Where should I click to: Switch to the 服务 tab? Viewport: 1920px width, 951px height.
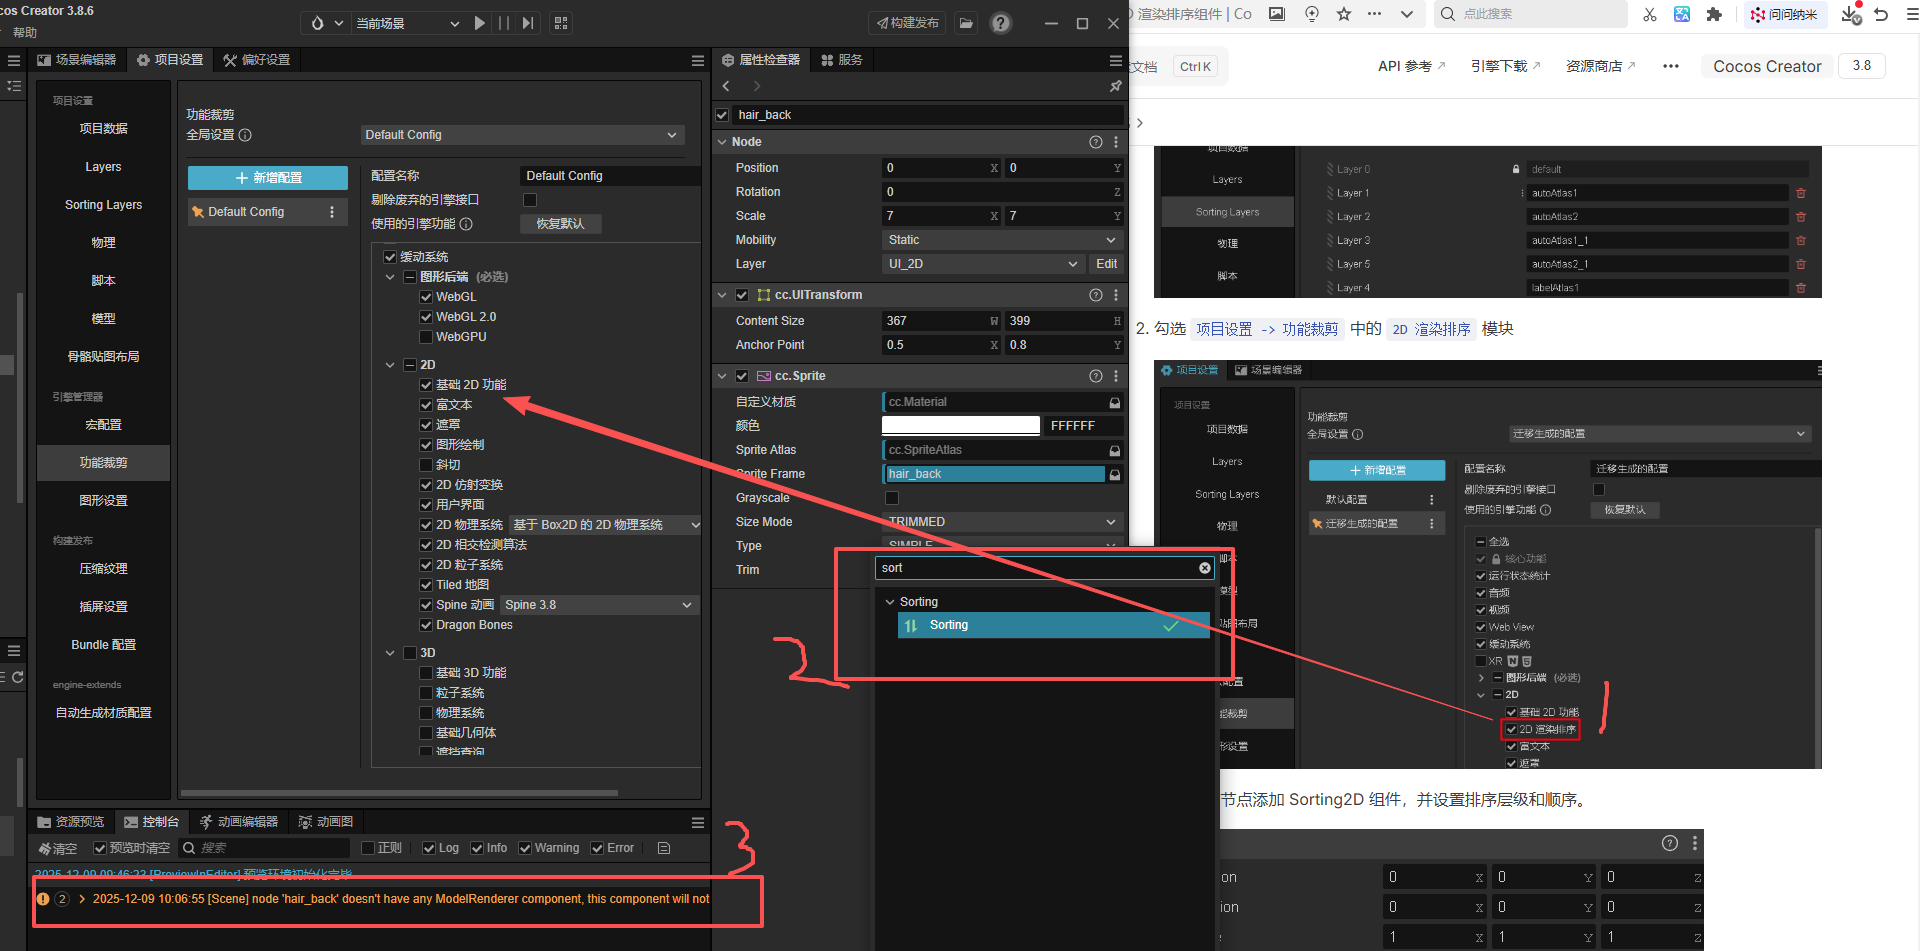pos(842,60)
